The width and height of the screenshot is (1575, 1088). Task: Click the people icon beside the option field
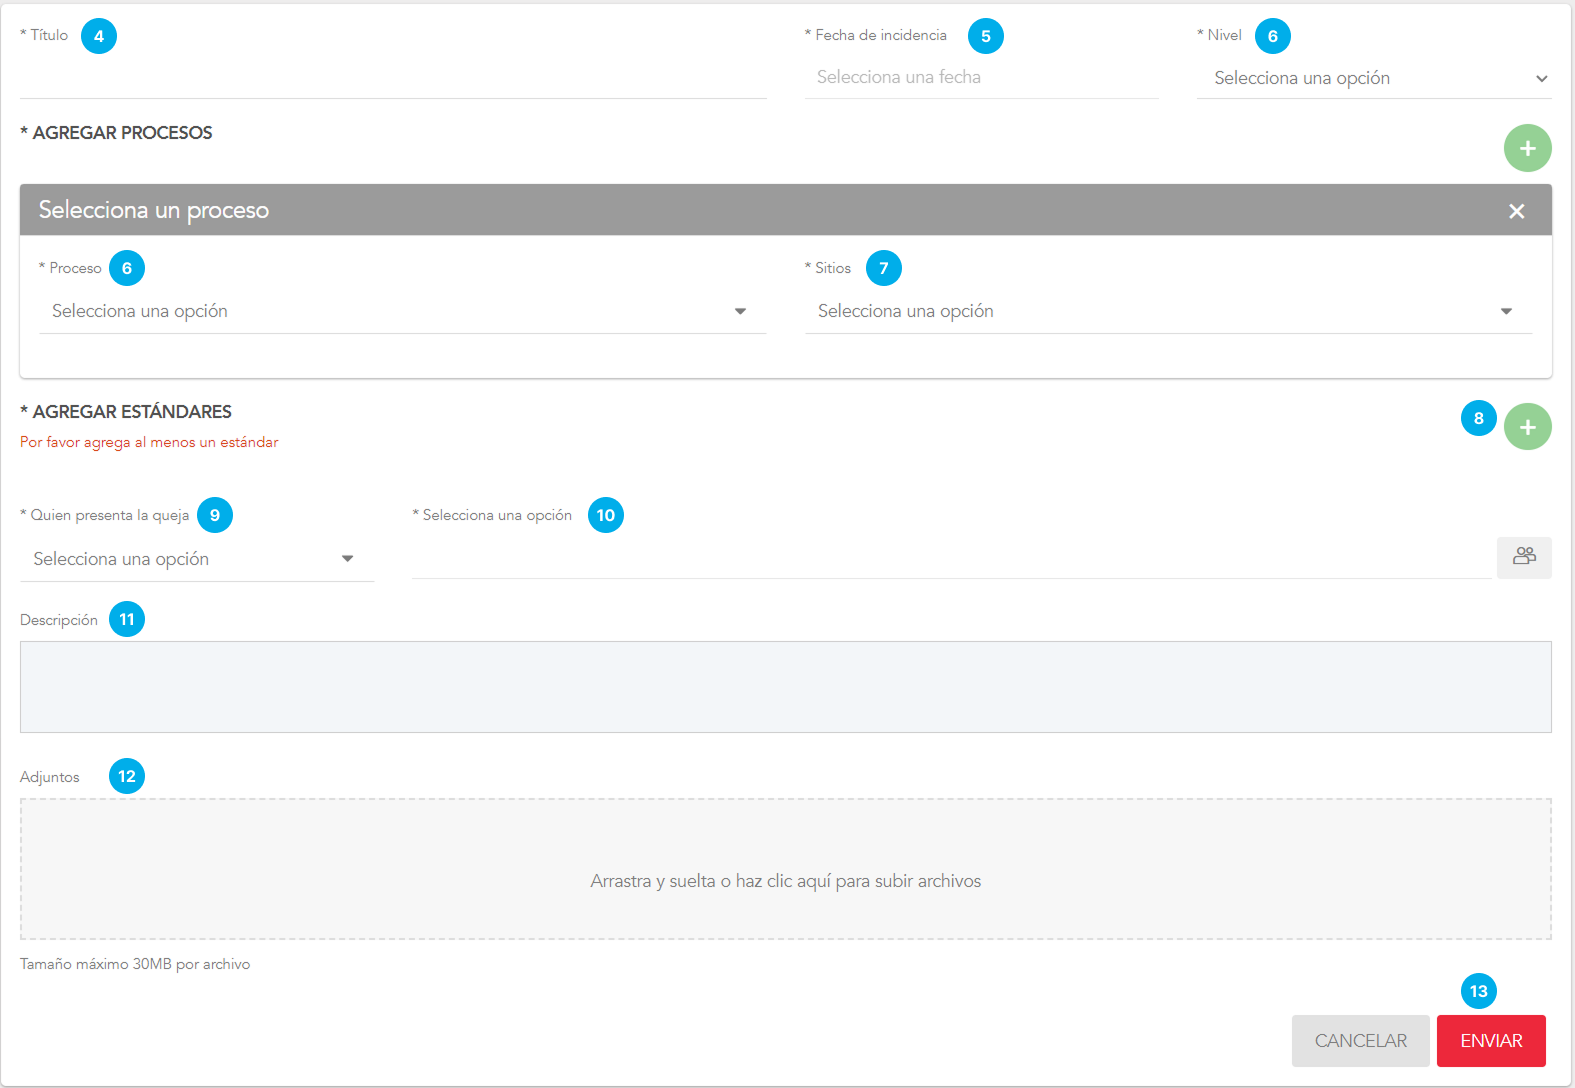point(1524,557)
